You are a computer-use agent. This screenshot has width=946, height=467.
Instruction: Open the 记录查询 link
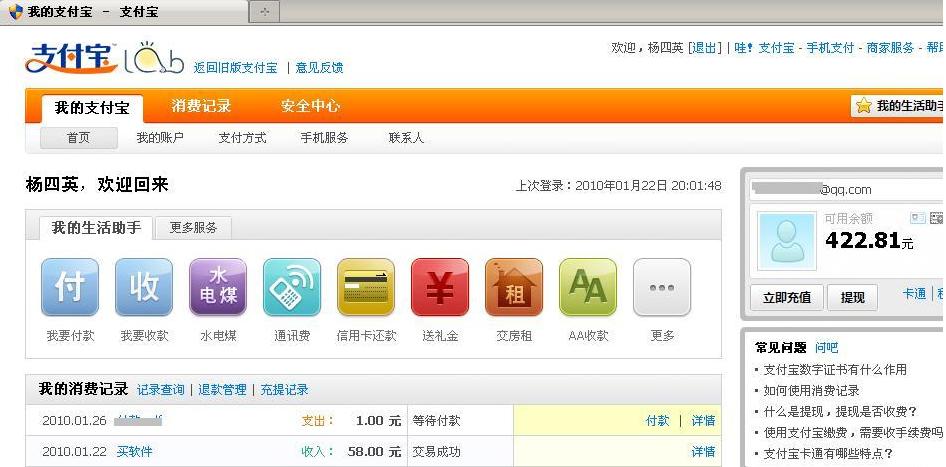[160, 390]
